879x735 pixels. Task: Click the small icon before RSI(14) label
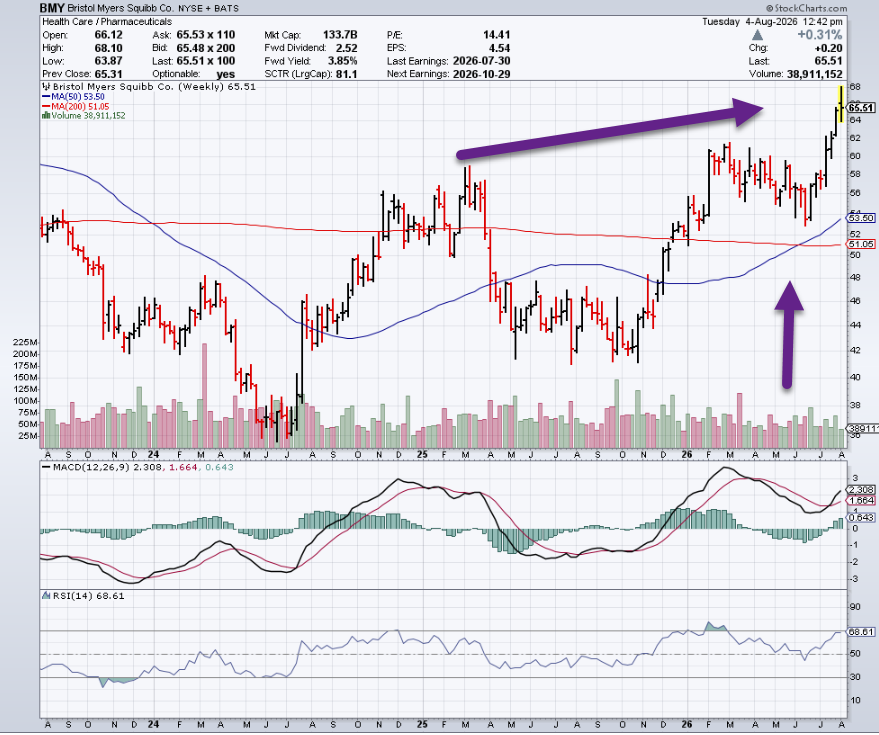click(x=46, y=595)
